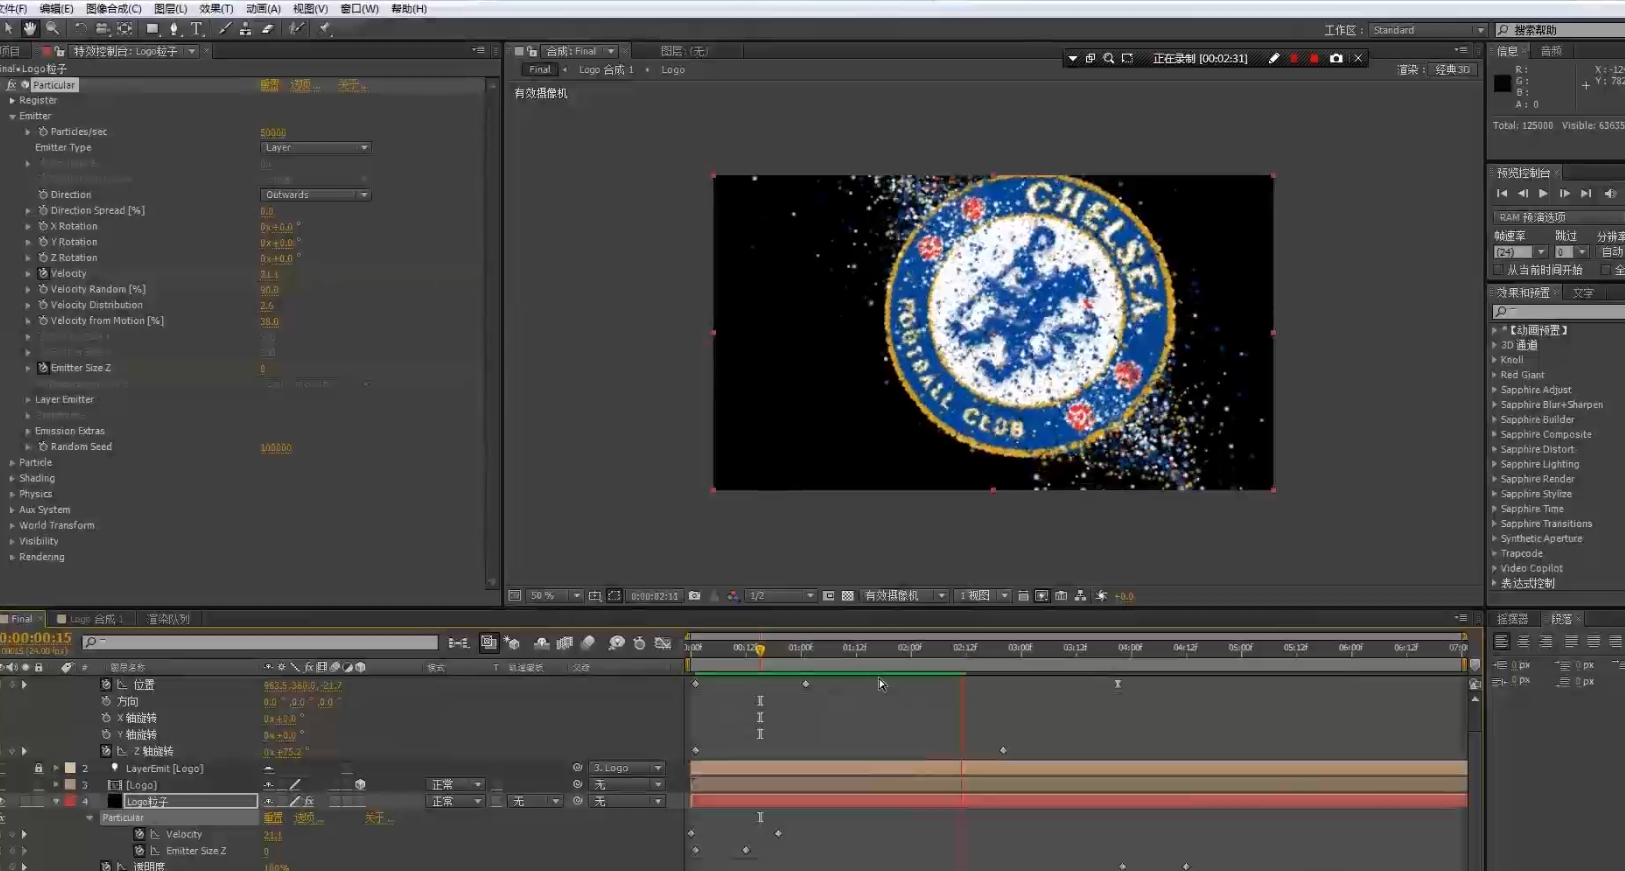Click the draft 3D icon in timeline
1625x871 pixels.
coord(512,643)
